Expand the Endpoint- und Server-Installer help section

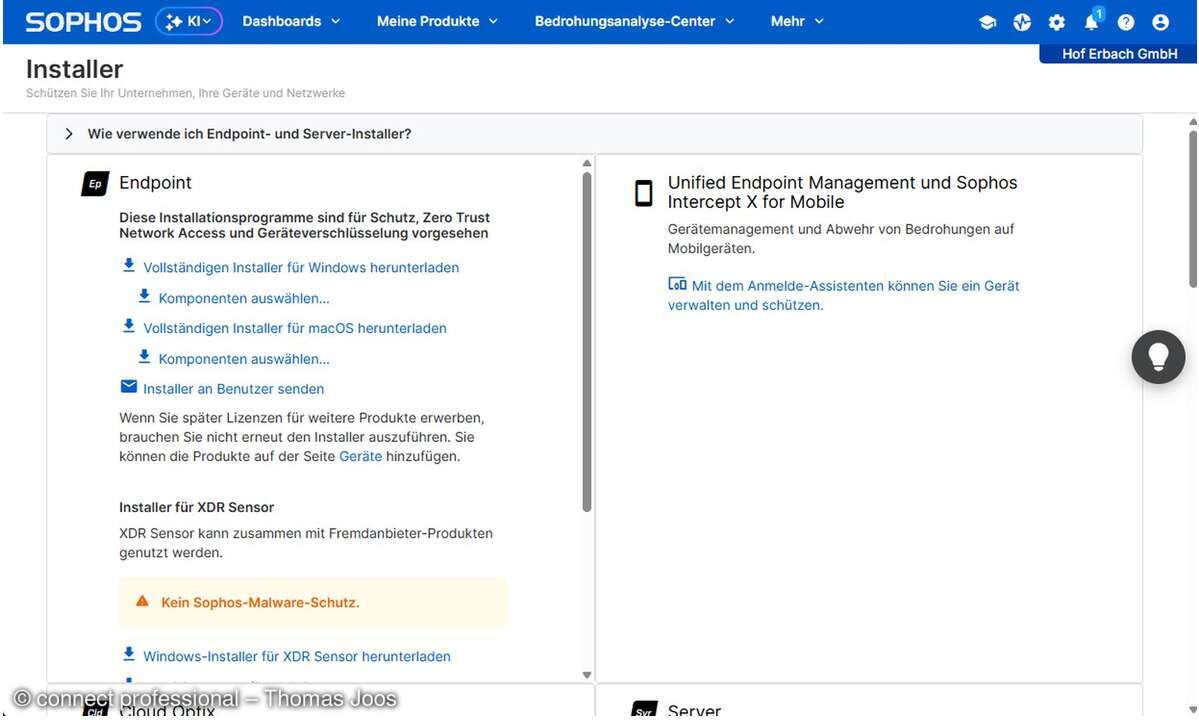point(594,134)
